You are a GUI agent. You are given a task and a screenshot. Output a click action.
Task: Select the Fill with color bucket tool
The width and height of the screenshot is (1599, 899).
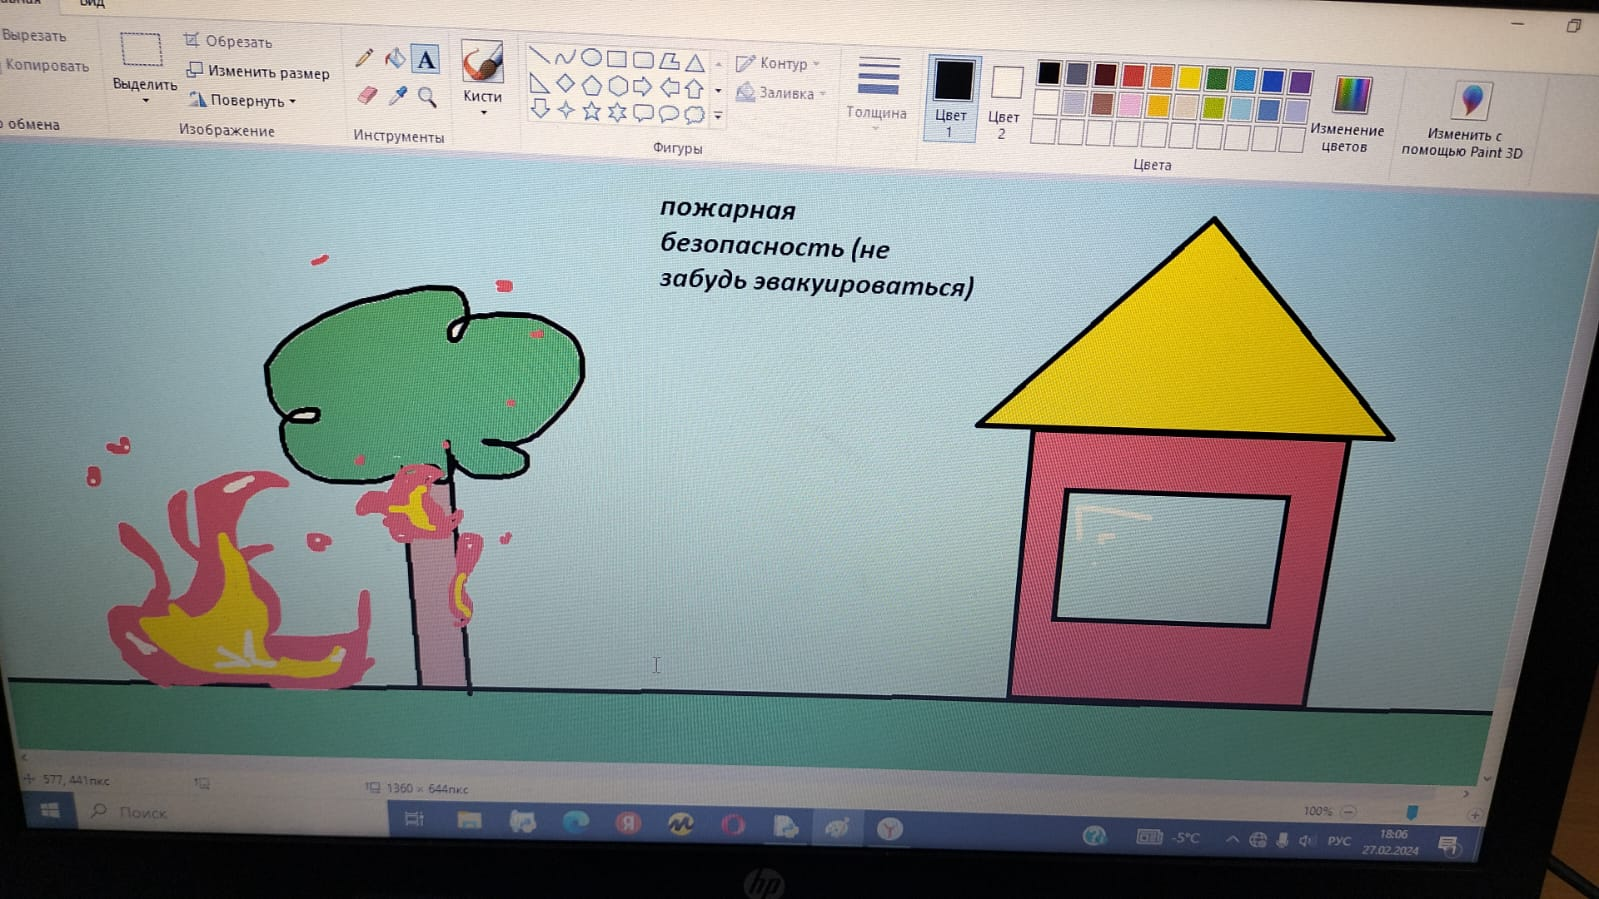395,58
